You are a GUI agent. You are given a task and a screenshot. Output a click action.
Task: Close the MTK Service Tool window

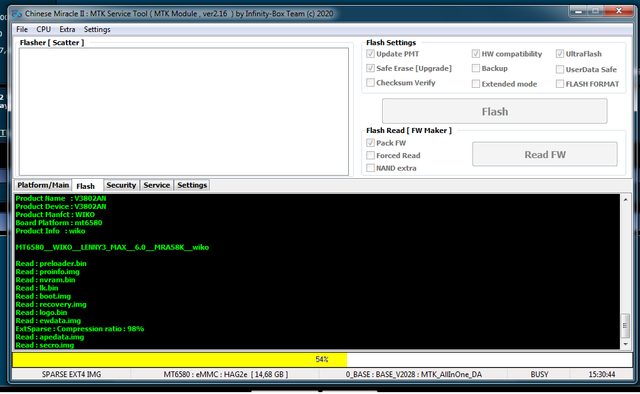[619, 11]
